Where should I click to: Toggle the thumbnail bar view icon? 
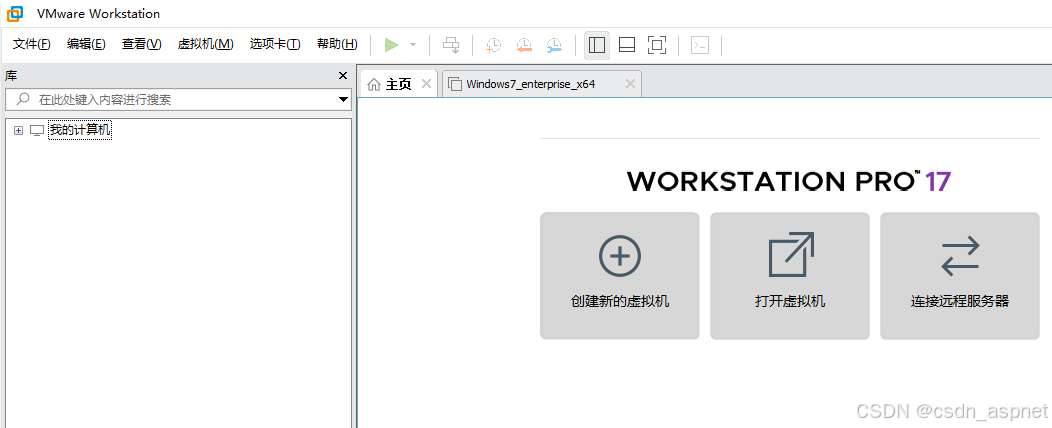pyautogui.click(x=627, y=45)
